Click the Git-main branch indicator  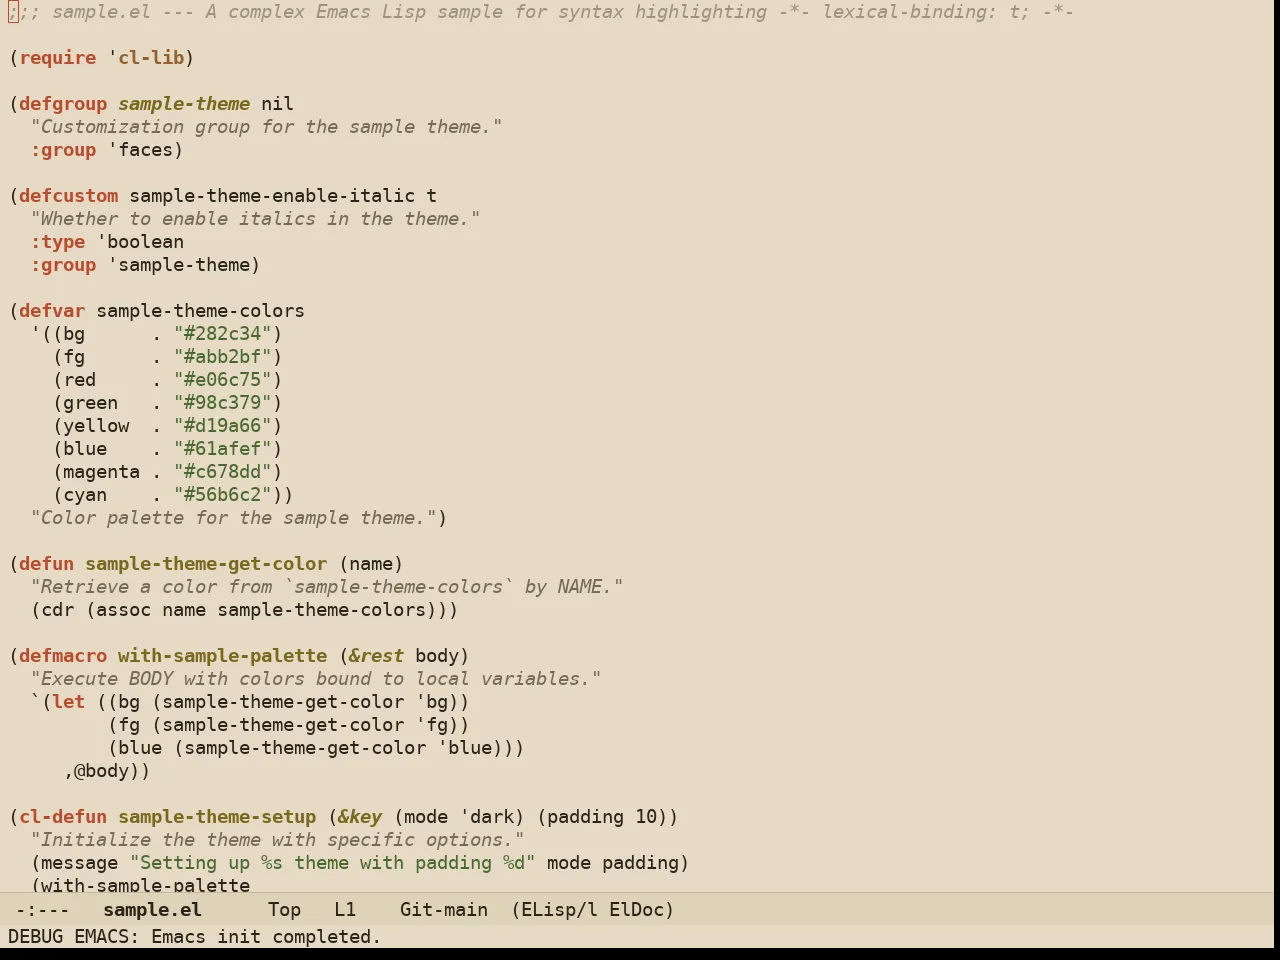(x=444, y=910)
